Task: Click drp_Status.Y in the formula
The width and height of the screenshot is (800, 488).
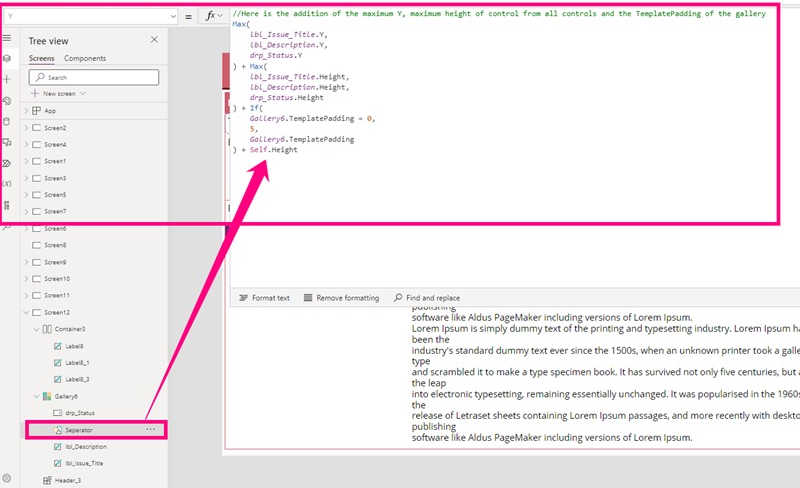Action: (276, 55)
